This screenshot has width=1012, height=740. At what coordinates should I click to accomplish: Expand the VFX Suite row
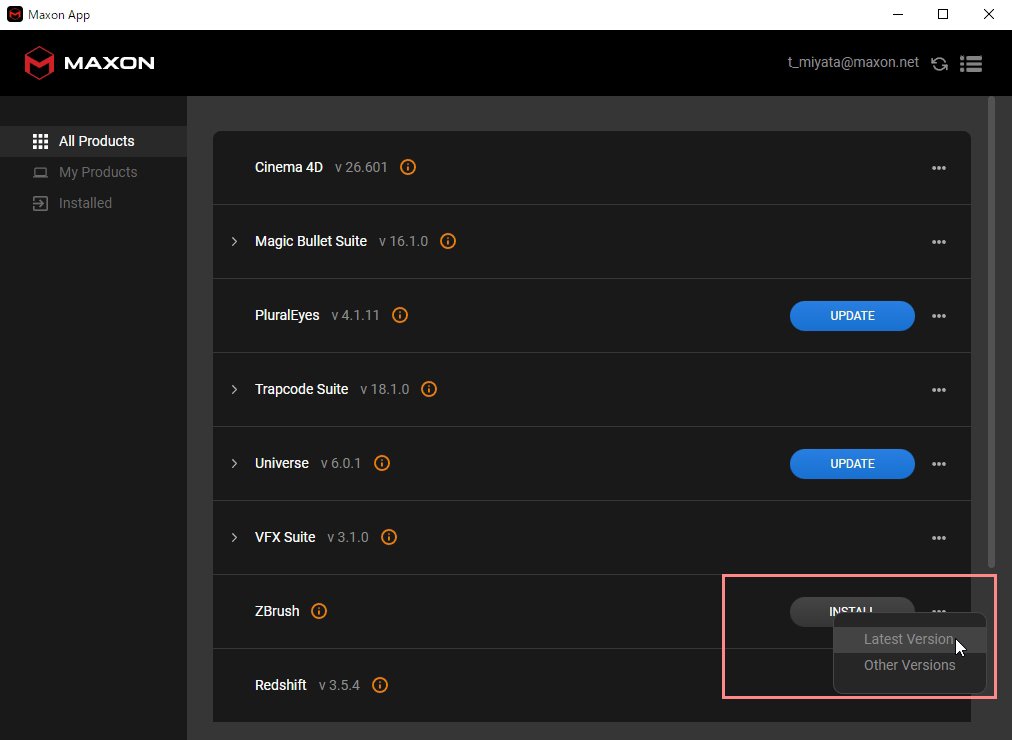tap(234, 537)
